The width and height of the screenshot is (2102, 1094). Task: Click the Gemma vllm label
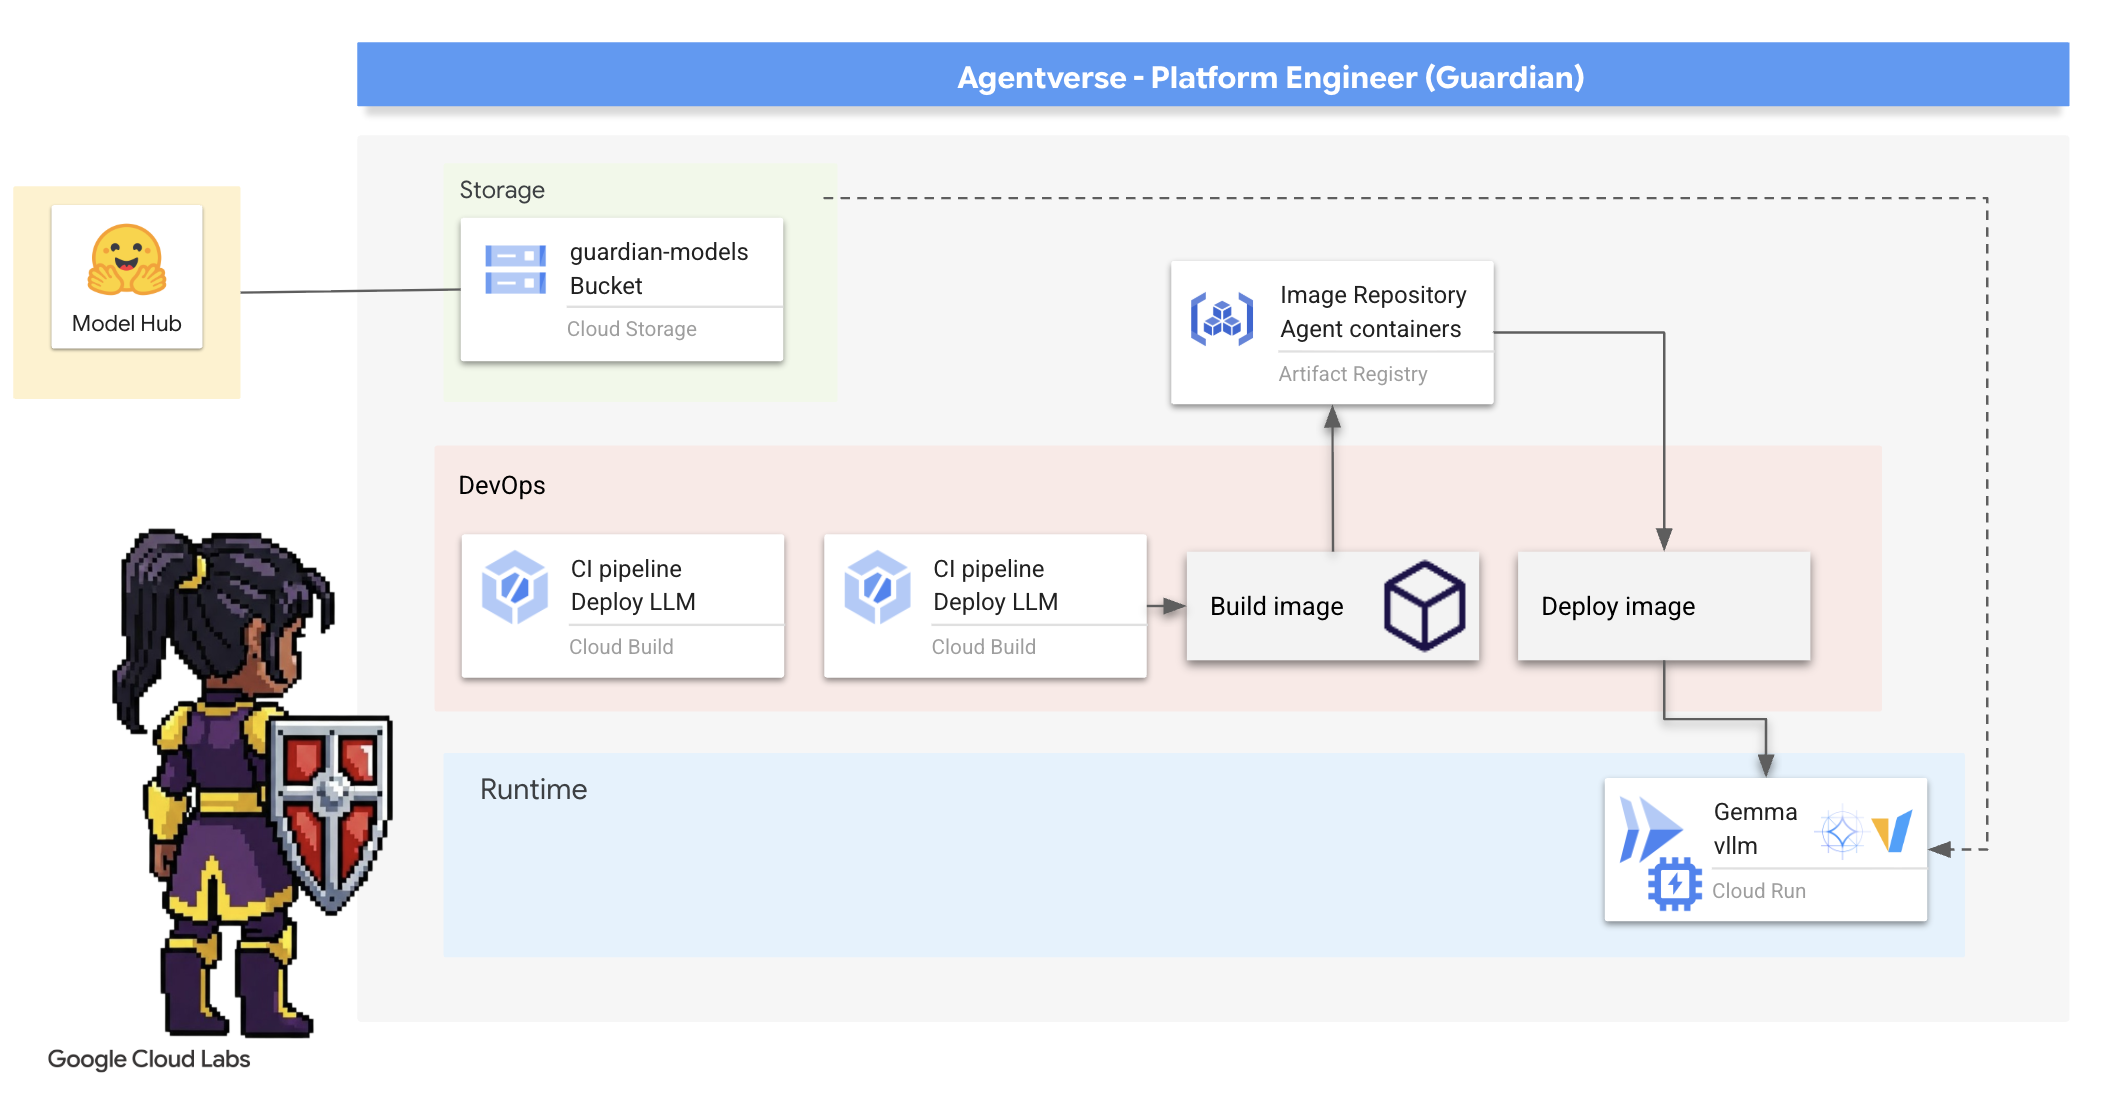tap(1754, 828)
